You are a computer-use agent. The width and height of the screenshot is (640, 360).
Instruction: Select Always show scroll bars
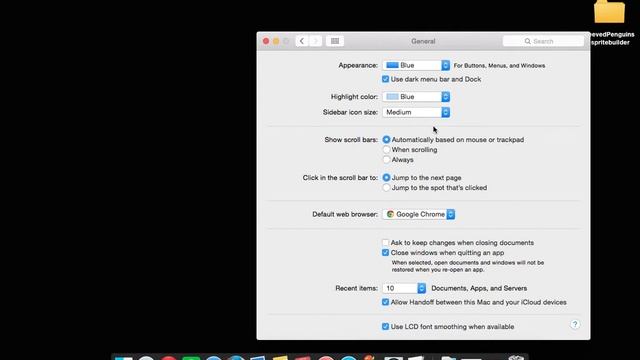click(386, 160)
